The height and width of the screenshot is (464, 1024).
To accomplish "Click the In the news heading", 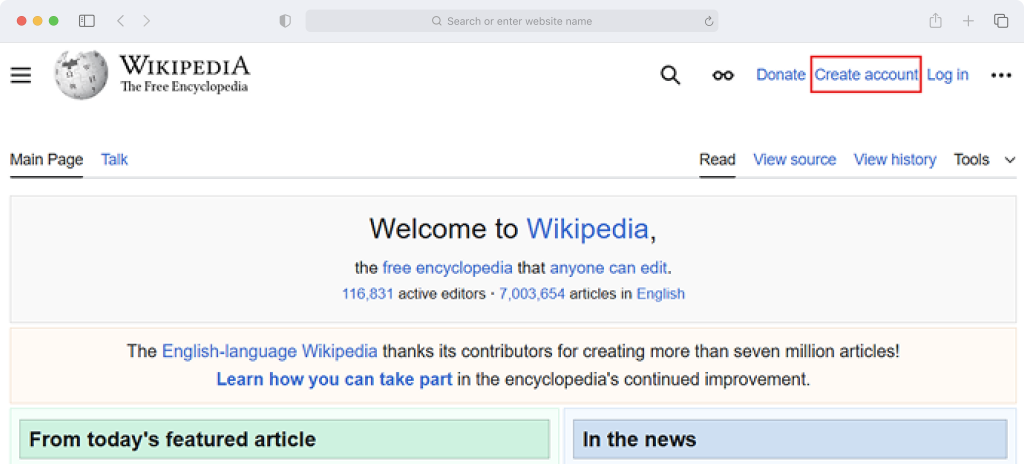I will 639,439.
